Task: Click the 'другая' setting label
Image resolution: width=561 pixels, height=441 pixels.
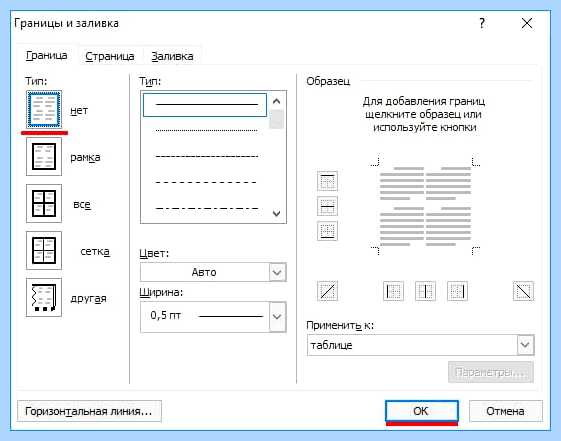Action: point(88,299)
